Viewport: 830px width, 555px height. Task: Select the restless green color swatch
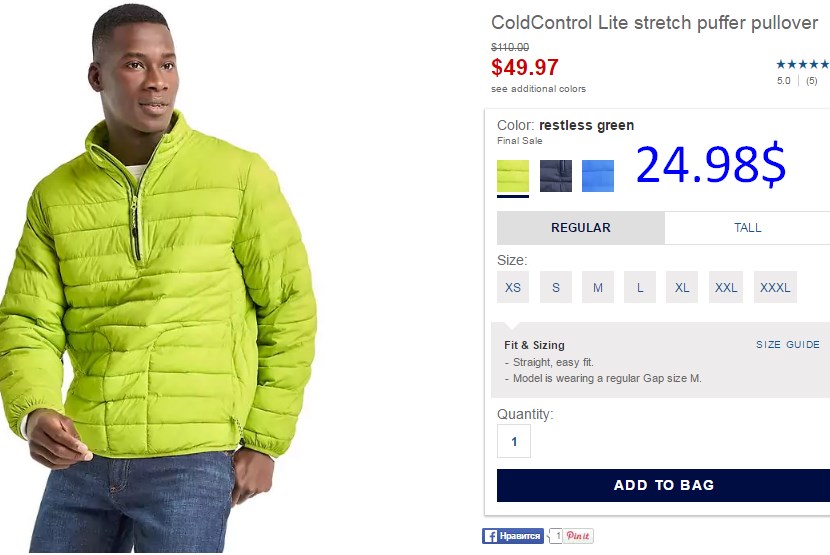point(512,176)
